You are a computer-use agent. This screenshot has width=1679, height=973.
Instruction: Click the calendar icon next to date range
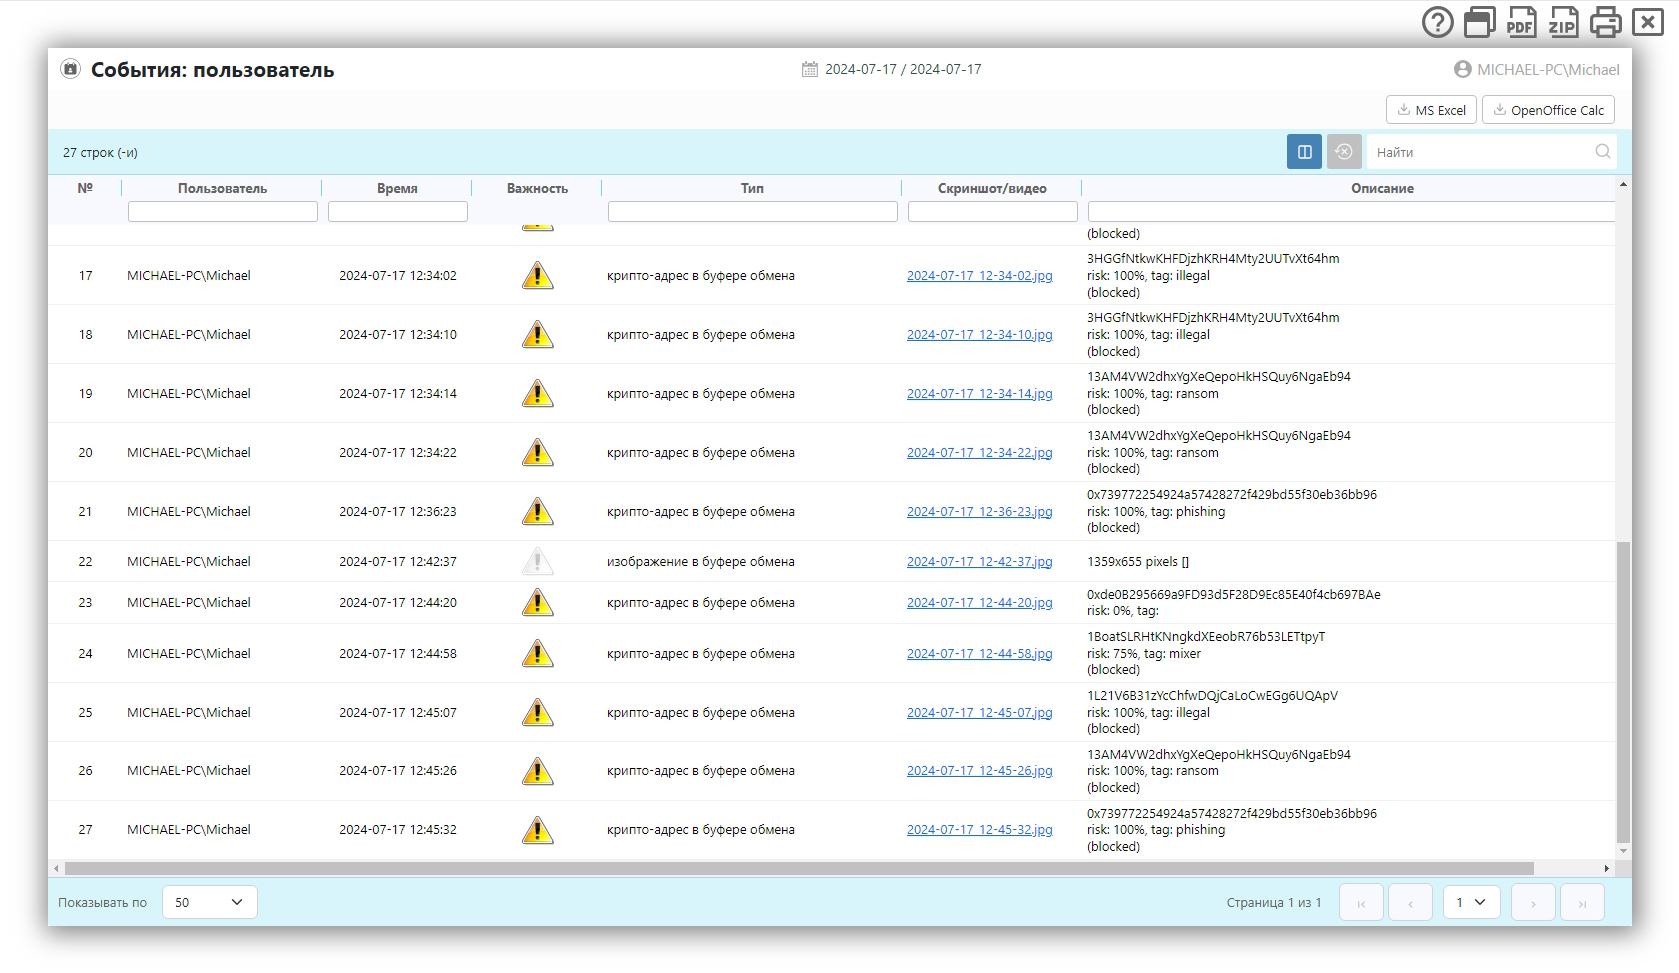[x=810, y=69]
